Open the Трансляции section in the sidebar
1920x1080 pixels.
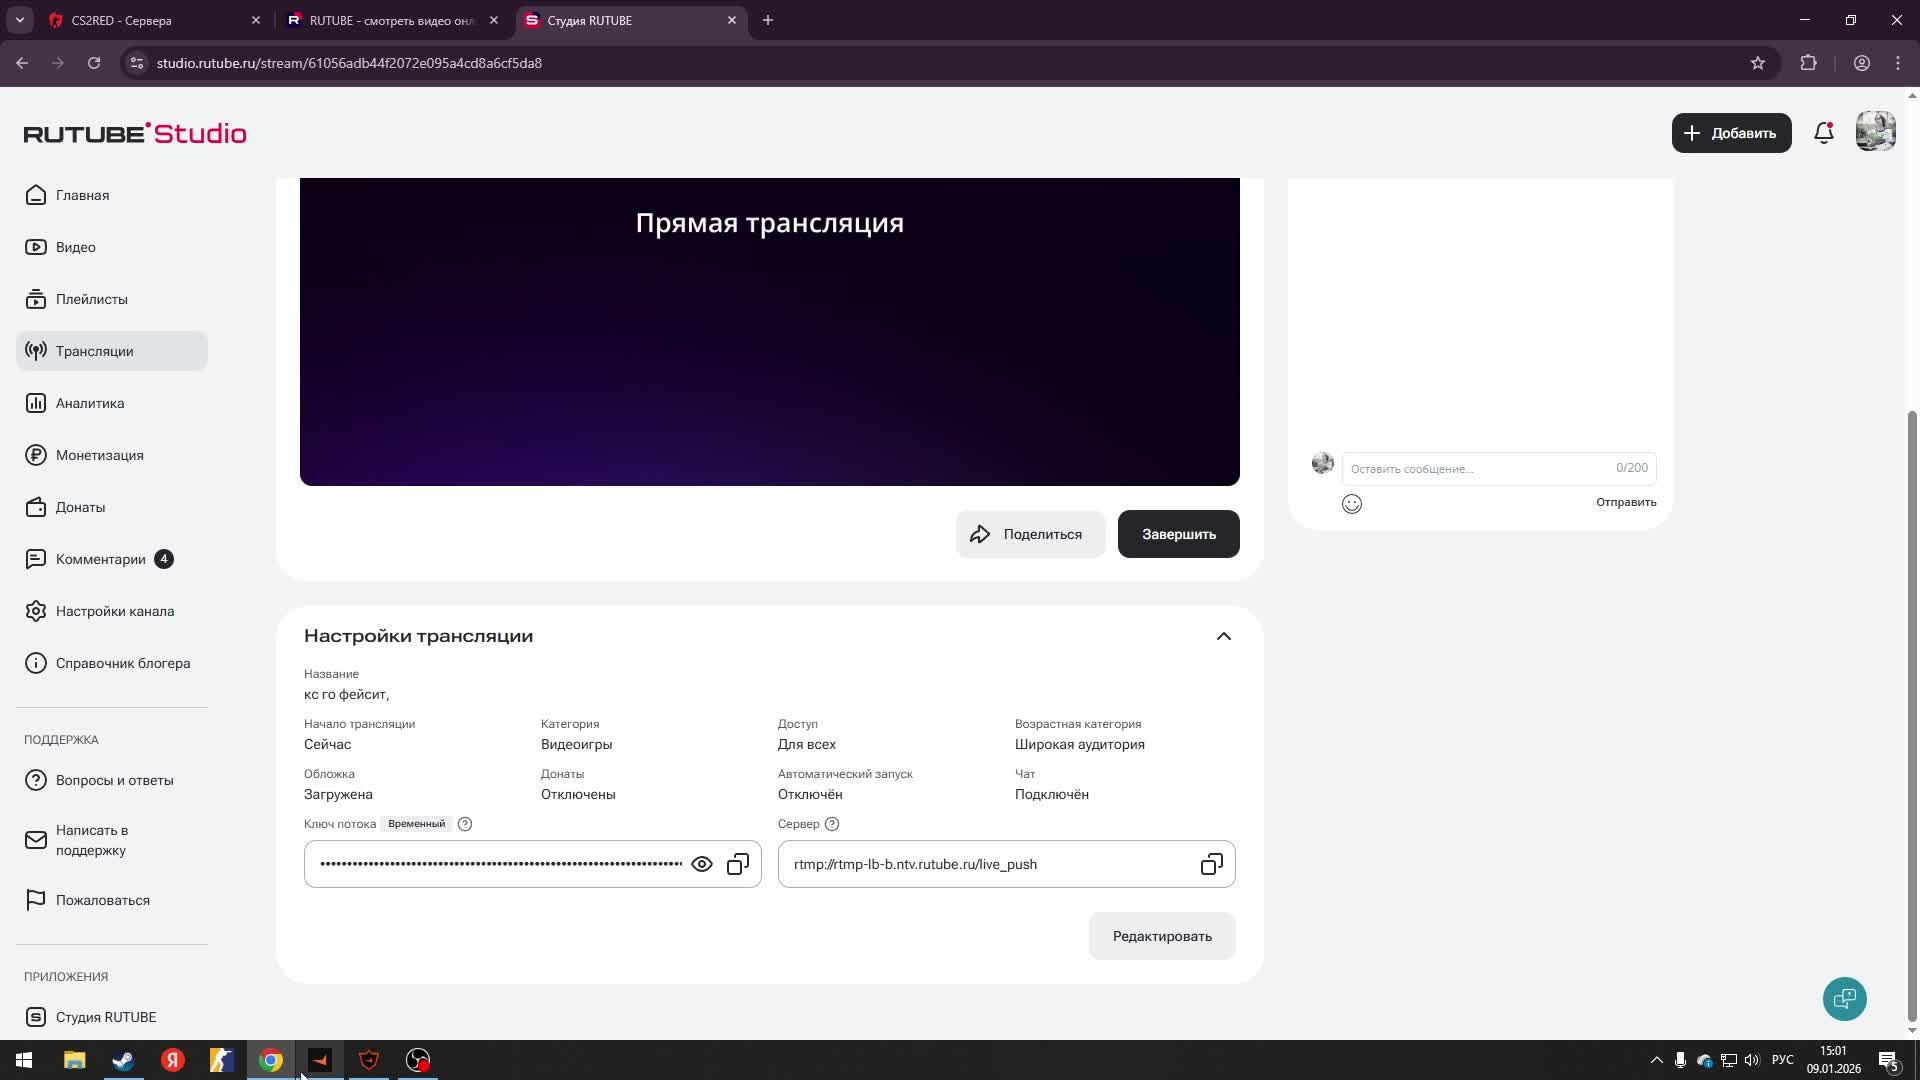click(x=95, y=351)
